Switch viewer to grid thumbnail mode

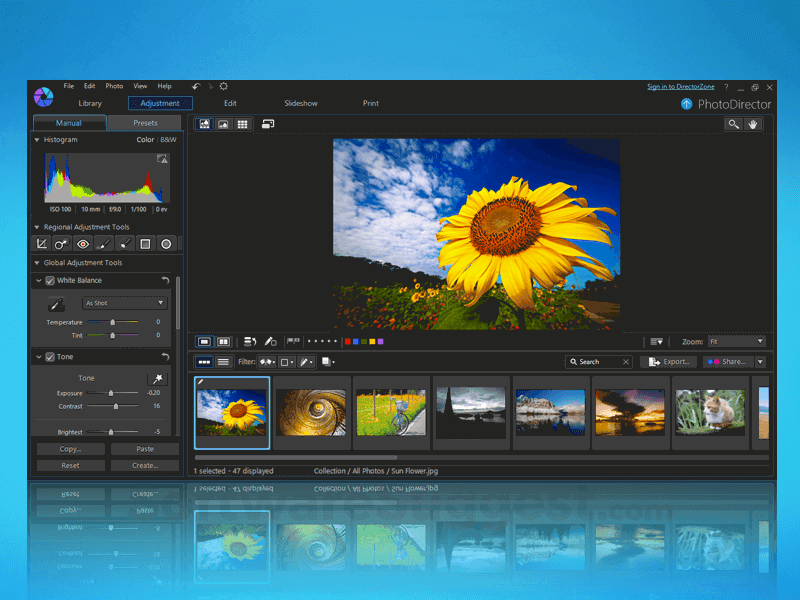point(241,124)
